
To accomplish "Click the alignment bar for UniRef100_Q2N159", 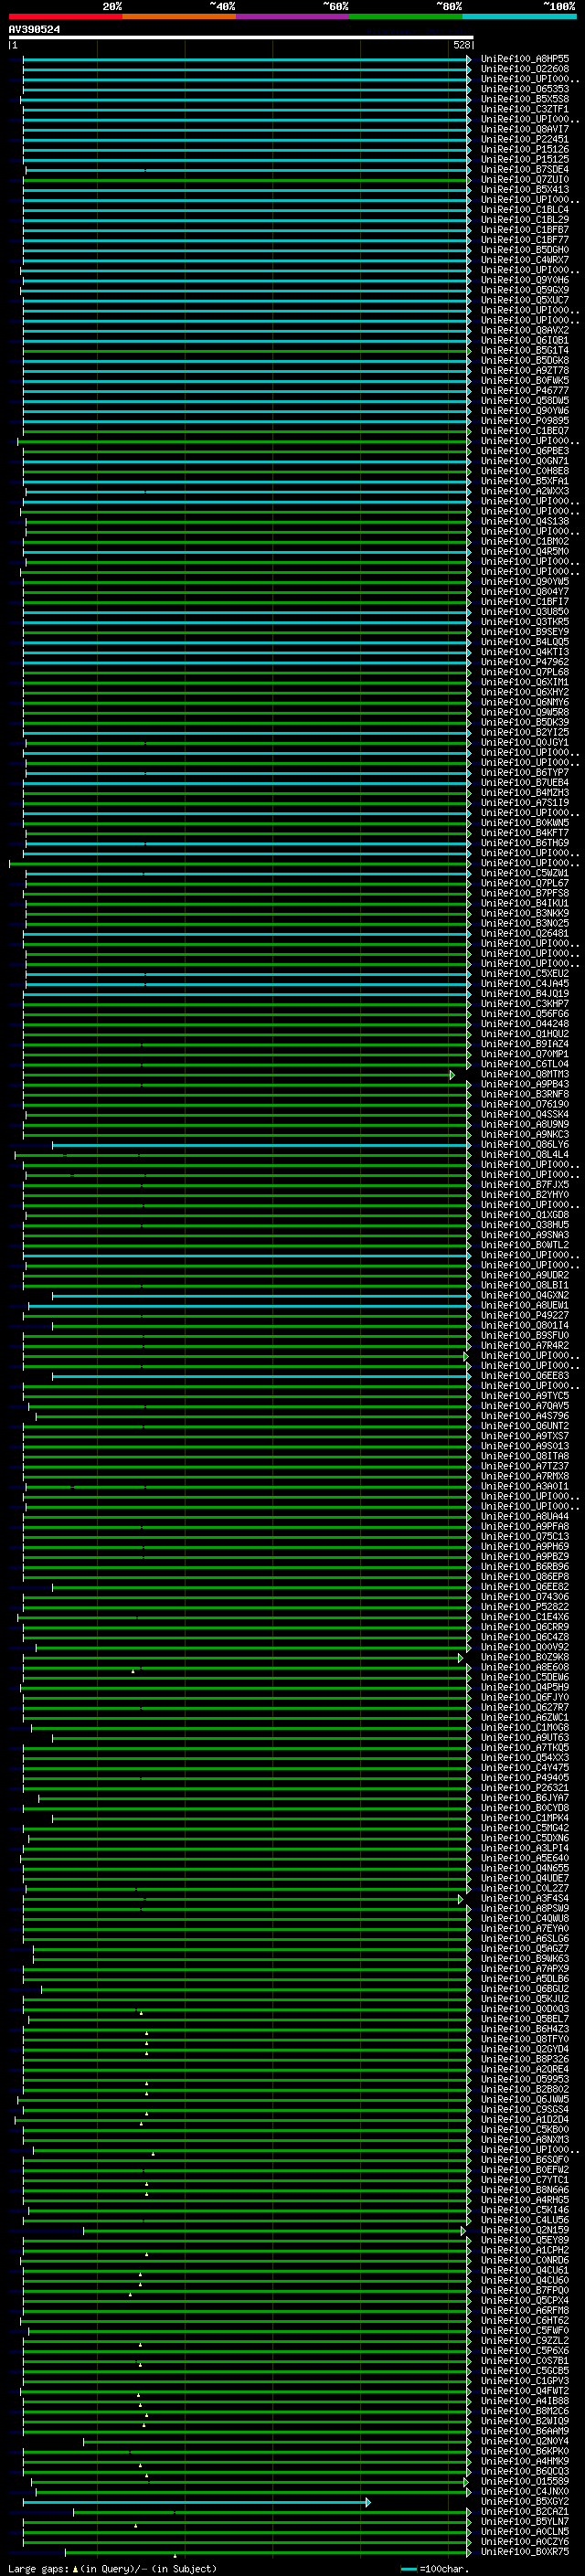I will (274, 2230).
